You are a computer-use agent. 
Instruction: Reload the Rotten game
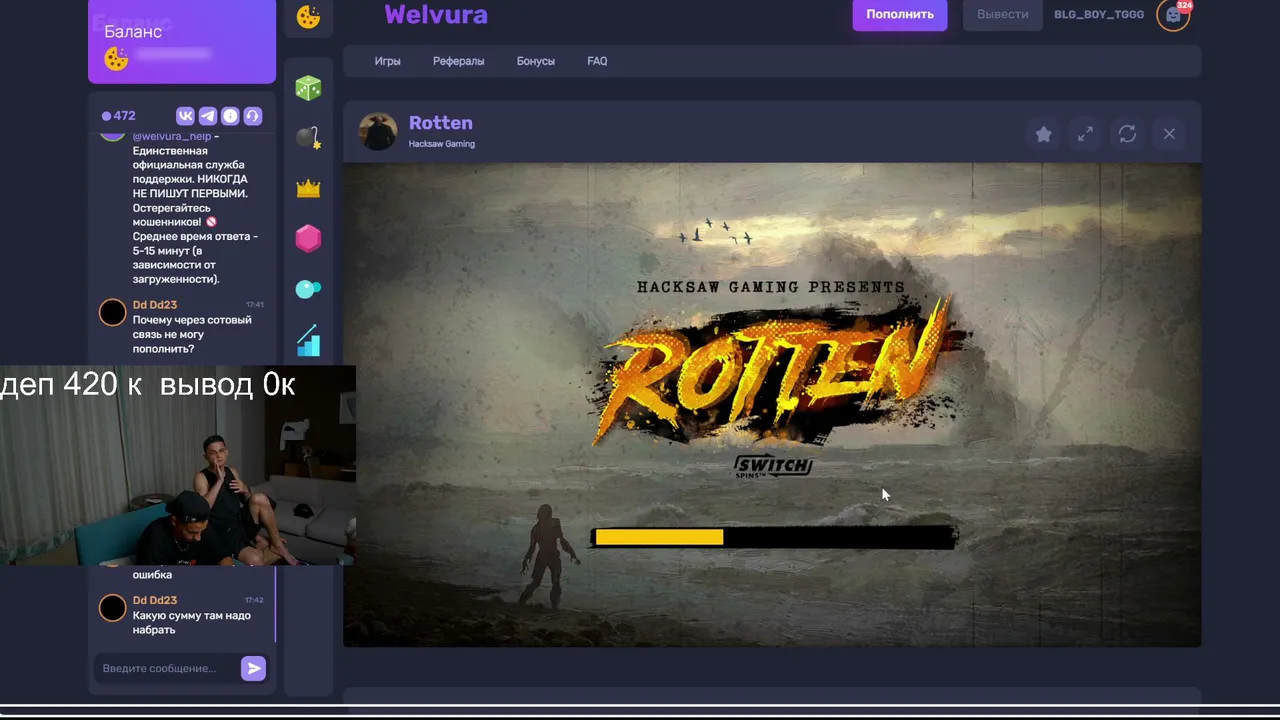(1127, 134)
